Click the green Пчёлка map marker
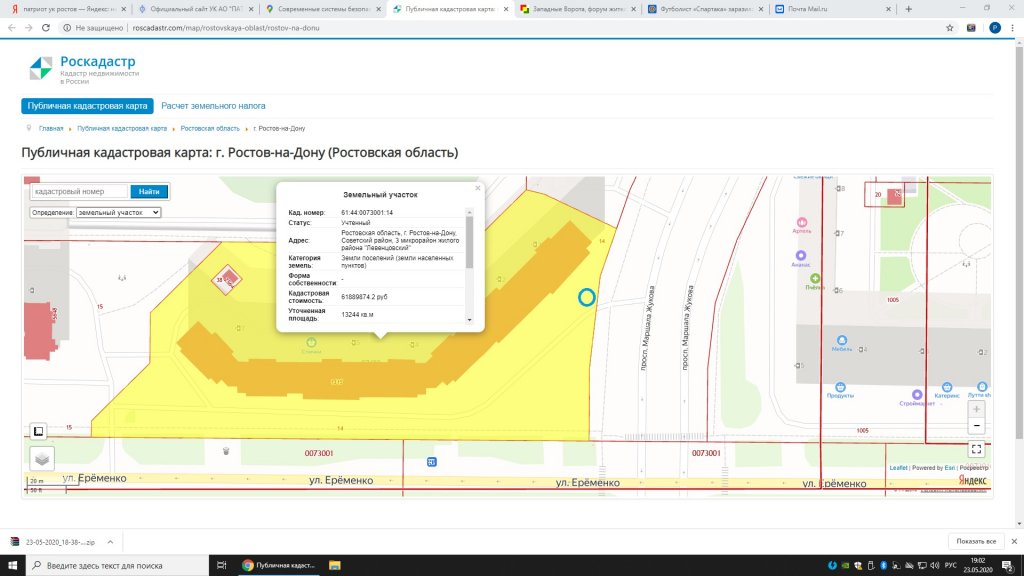Viewport: 1024px width, 576px height. [x=815, y=279]
